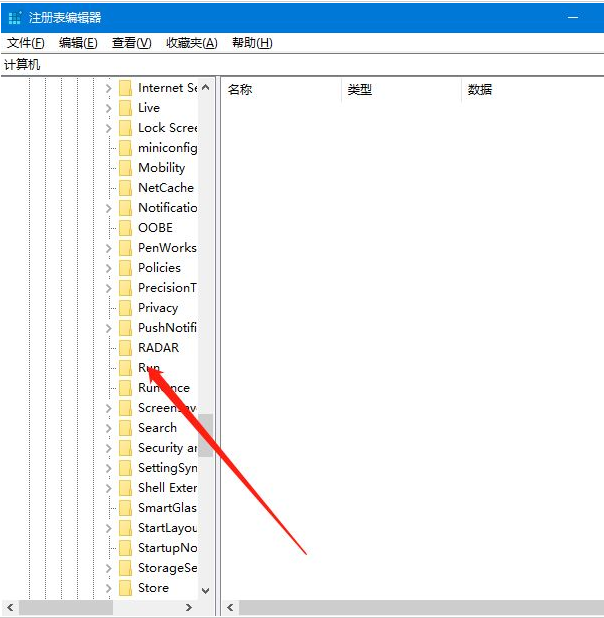Click the Internet Settings folder icon
Screen dimensions: 604x618
(x=125, y=88)
